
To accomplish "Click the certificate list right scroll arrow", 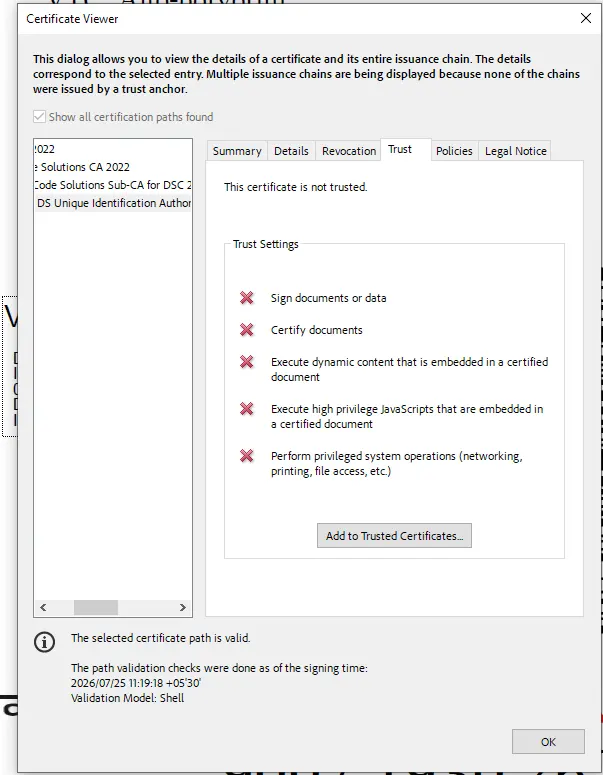I will click(x=182, y=607).
